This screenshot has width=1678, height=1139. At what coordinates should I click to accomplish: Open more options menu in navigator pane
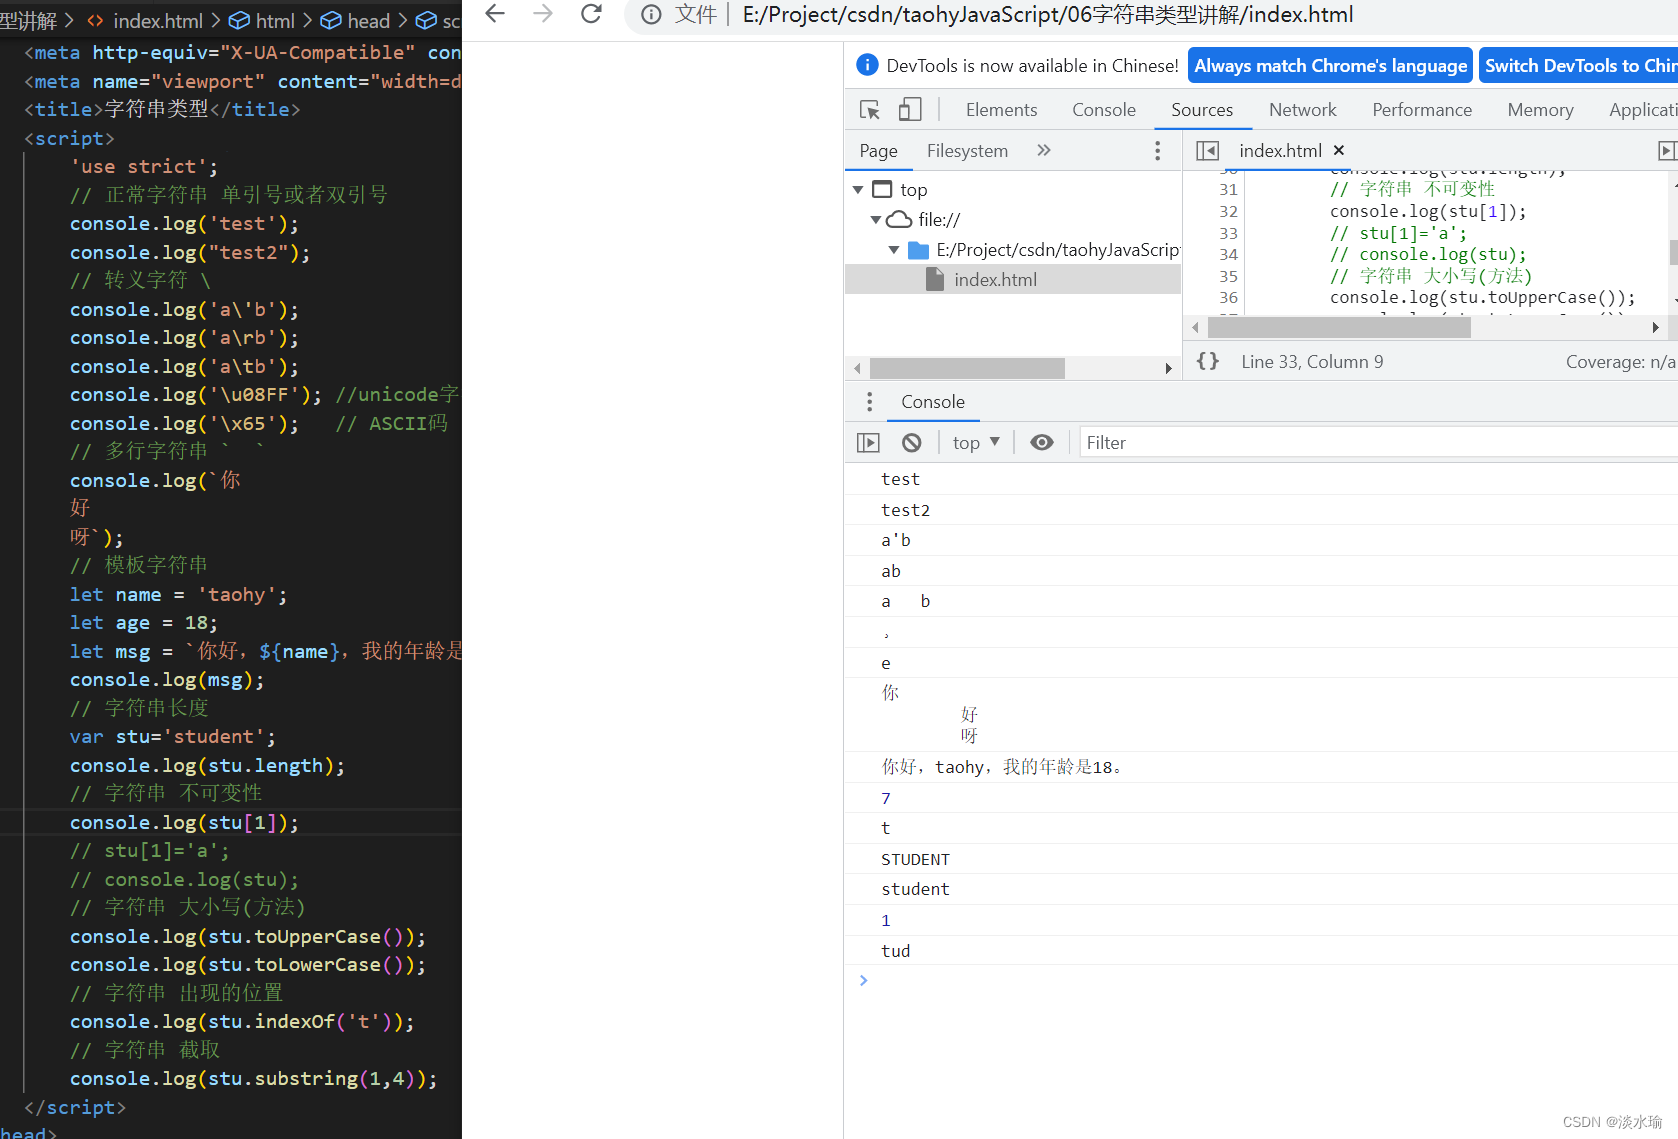(1158, 151)
